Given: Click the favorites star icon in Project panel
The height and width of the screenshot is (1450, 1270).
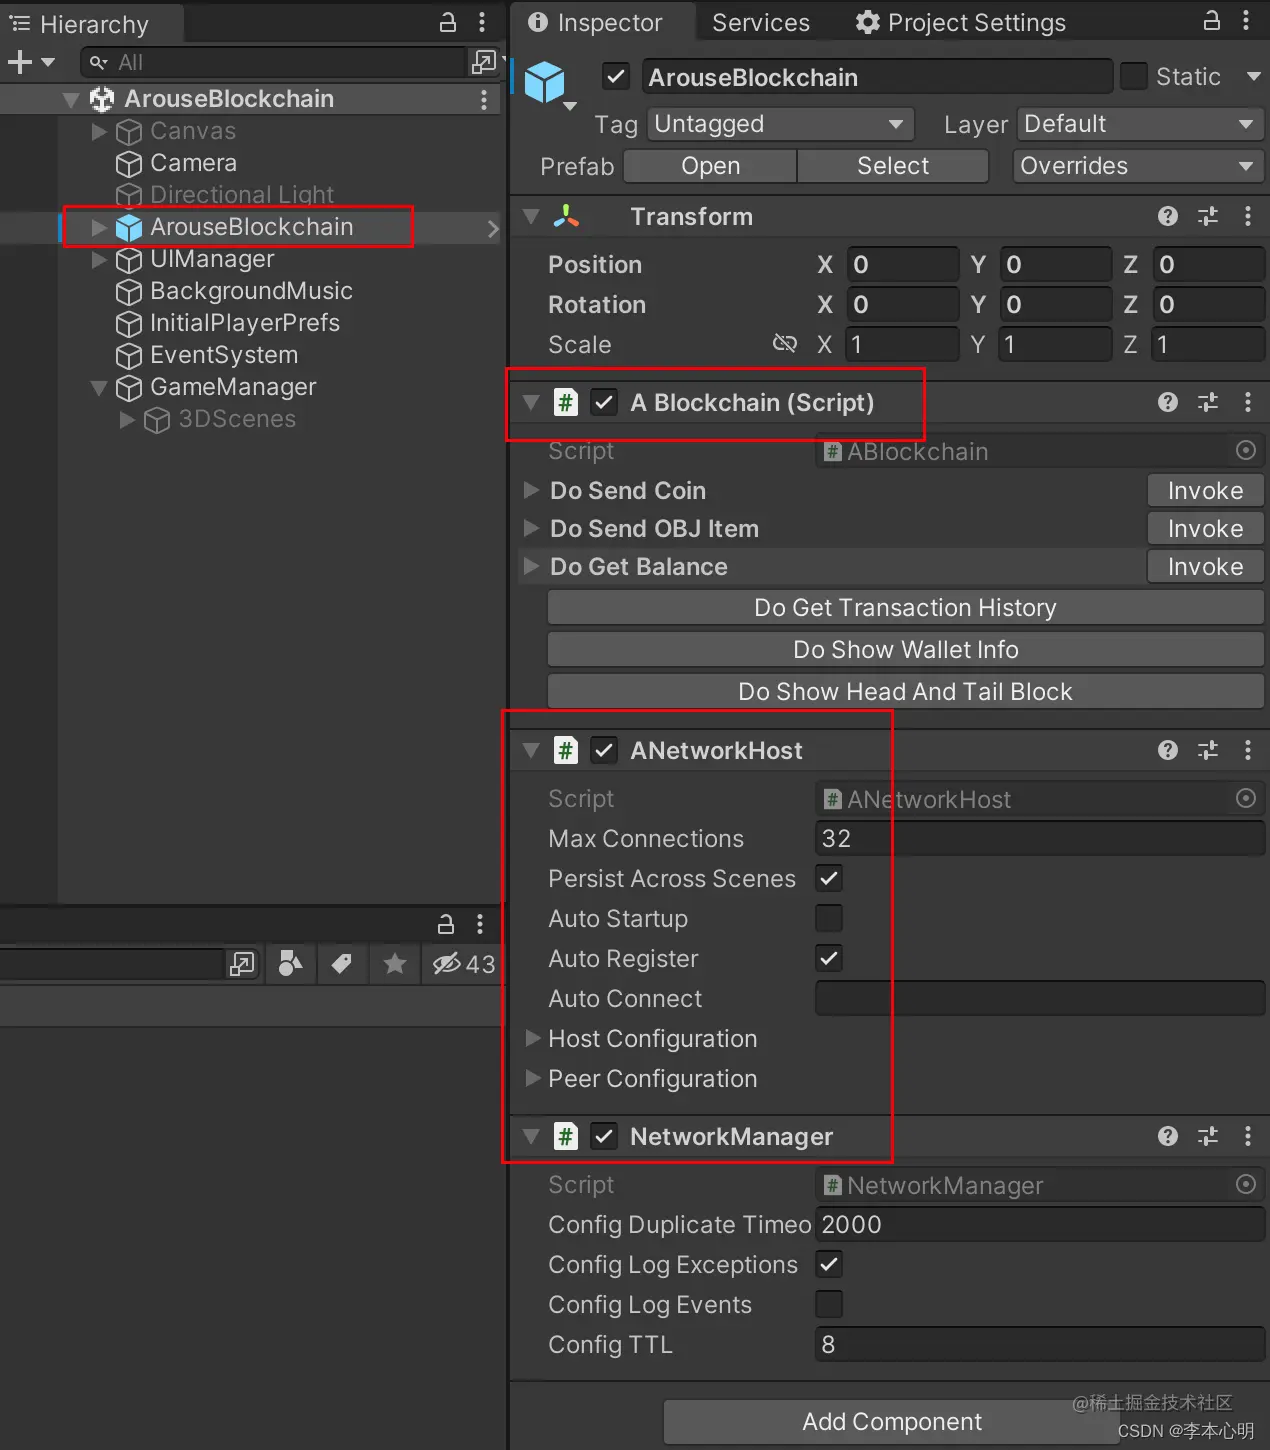Looking at the screenshot, I should click(395, 964).
